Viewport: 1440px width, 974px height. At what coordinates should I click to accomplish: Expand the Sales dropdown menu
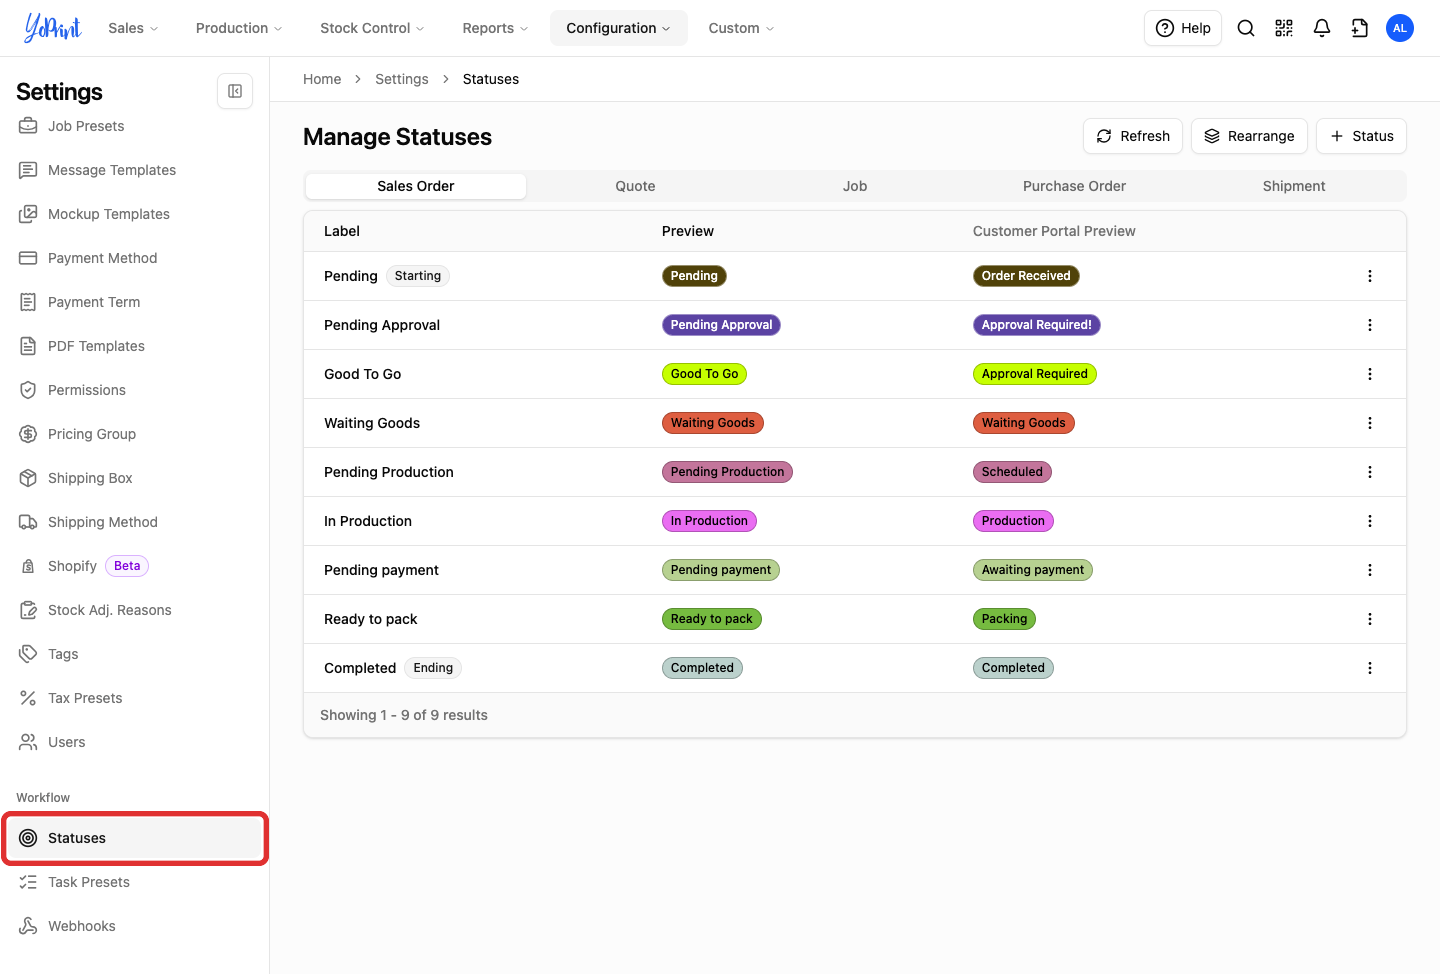coord(133,28)
